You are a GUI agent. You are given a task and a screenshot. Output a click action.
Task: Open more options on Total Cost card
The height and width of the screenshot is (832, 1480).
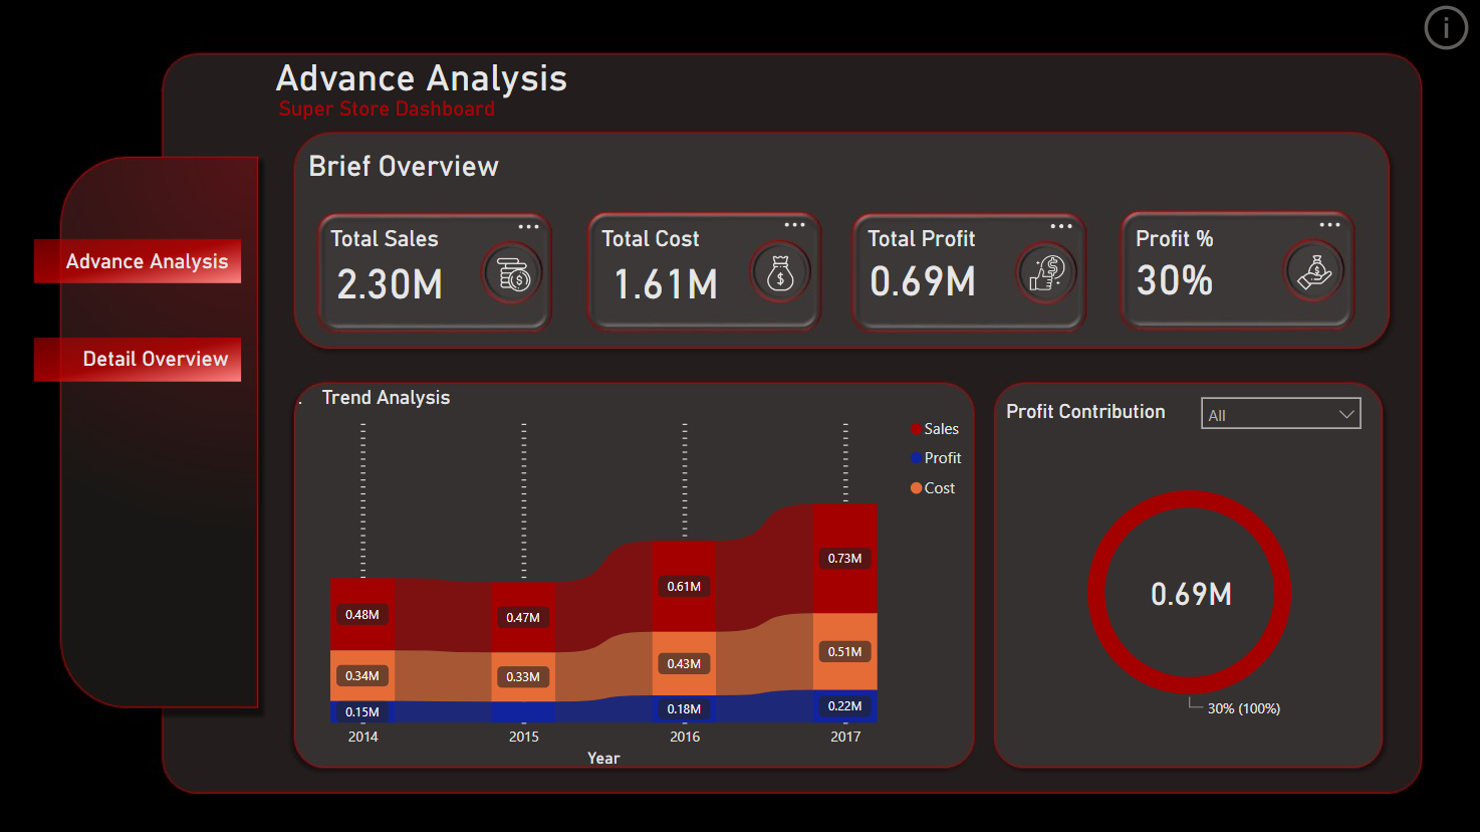point(795,225)
